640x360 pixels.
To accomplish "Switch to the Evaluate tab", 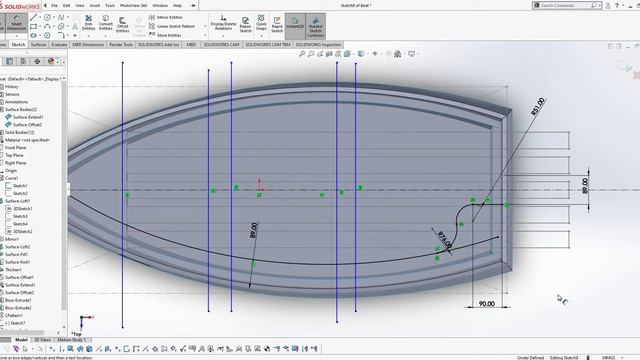I will coord(59,44).
